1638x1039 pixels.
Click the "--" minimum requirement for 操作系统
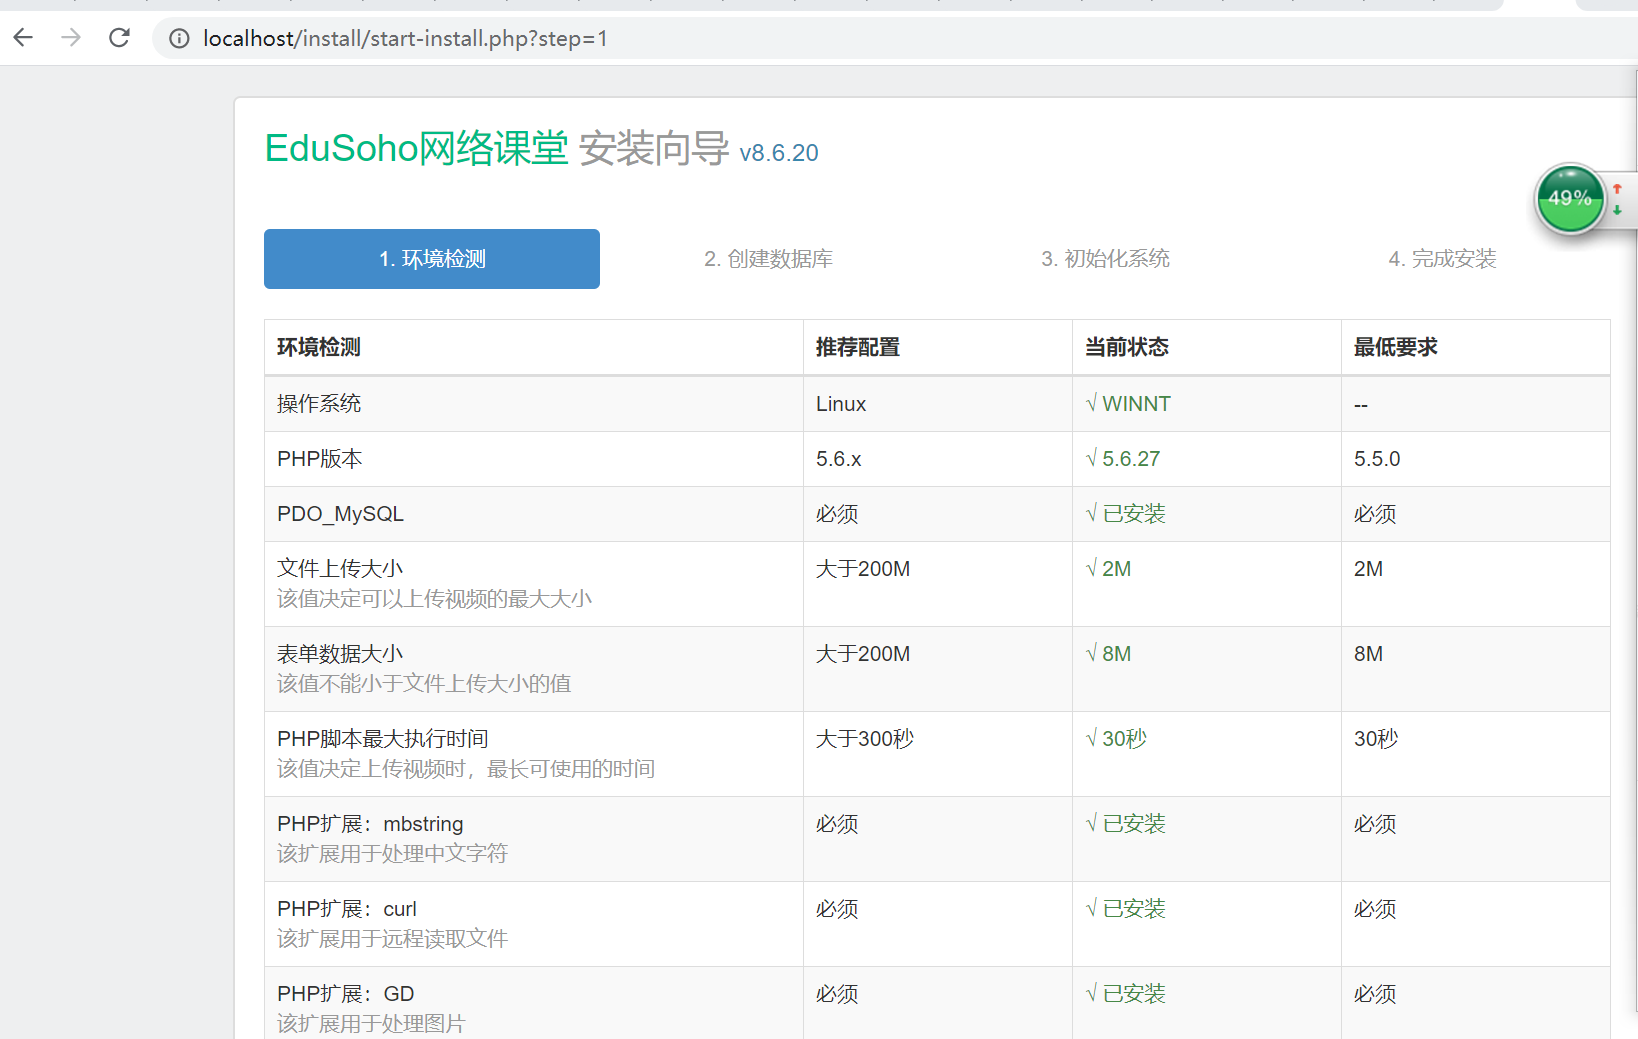[x=1361, y=405]
